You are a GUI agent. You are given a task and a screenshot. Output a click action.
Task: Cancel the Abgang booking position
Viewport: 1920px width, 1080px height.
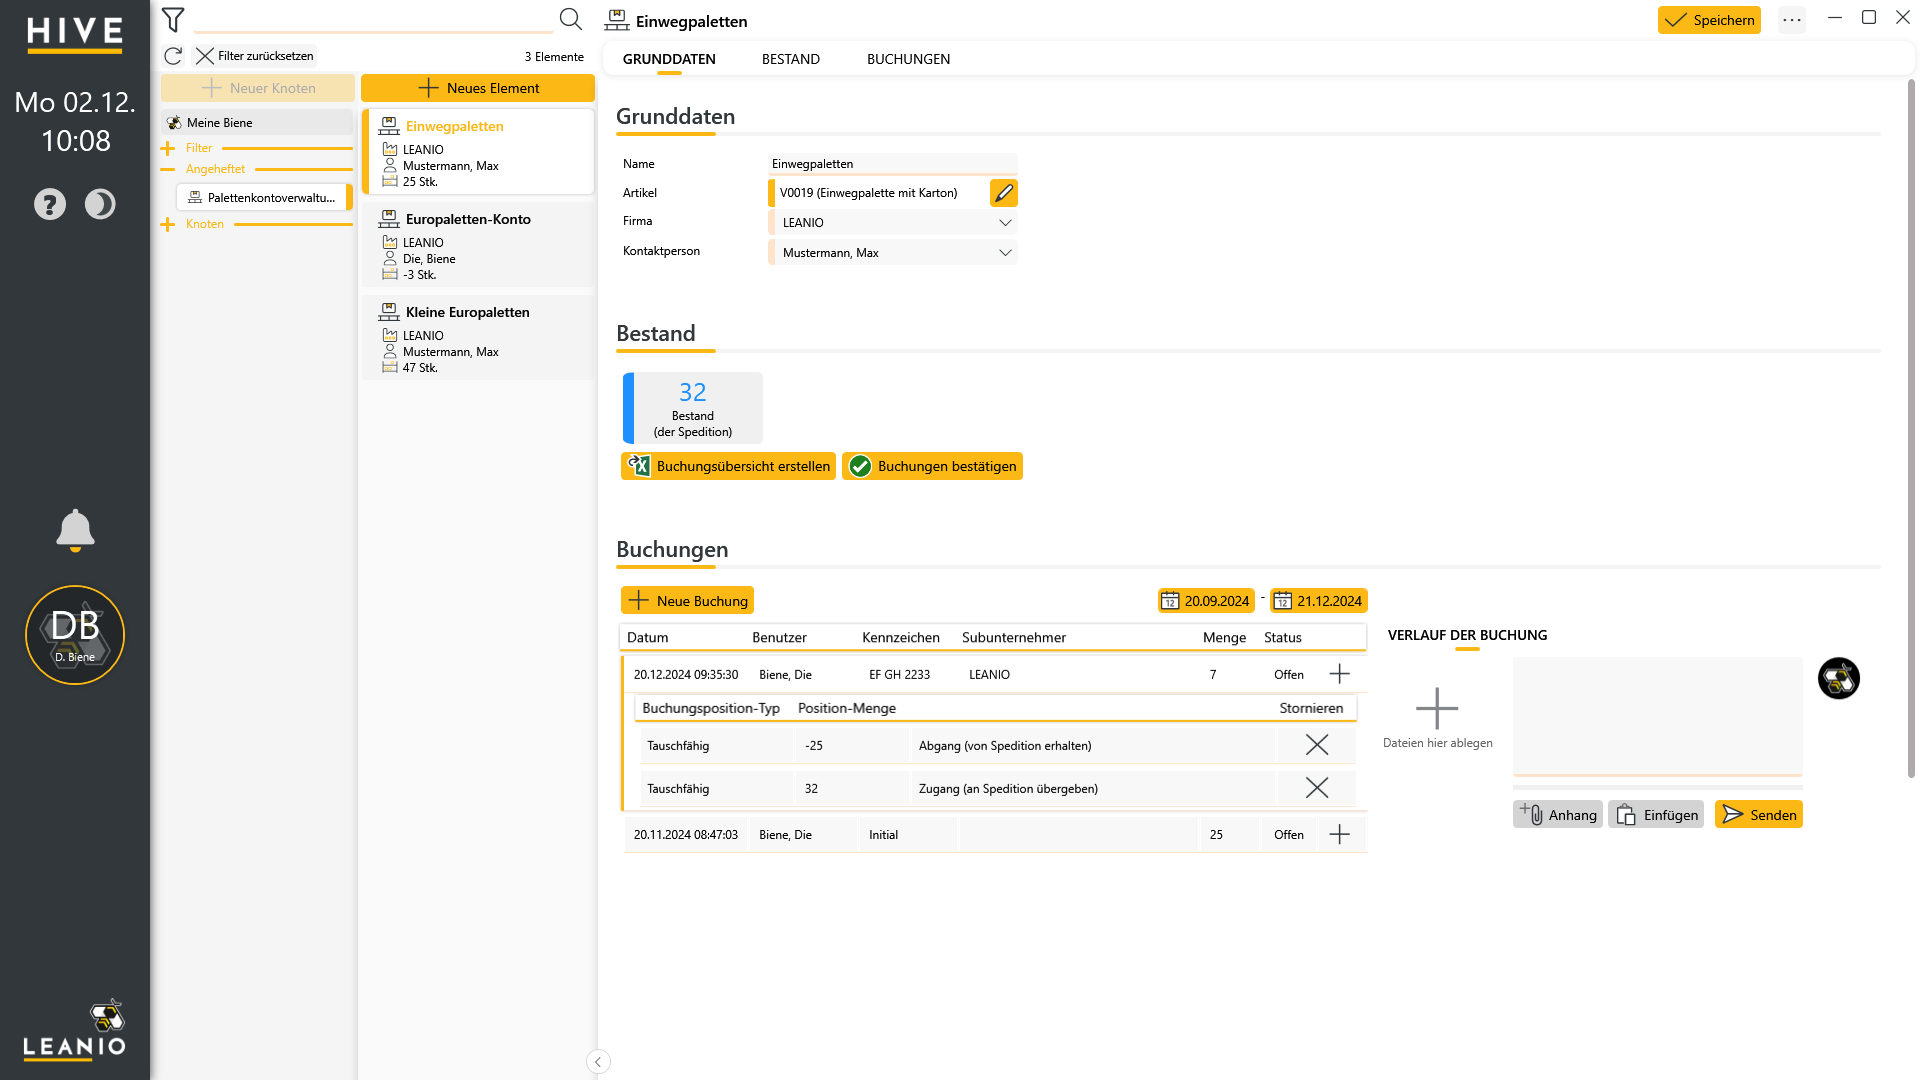coord(1317,745)
